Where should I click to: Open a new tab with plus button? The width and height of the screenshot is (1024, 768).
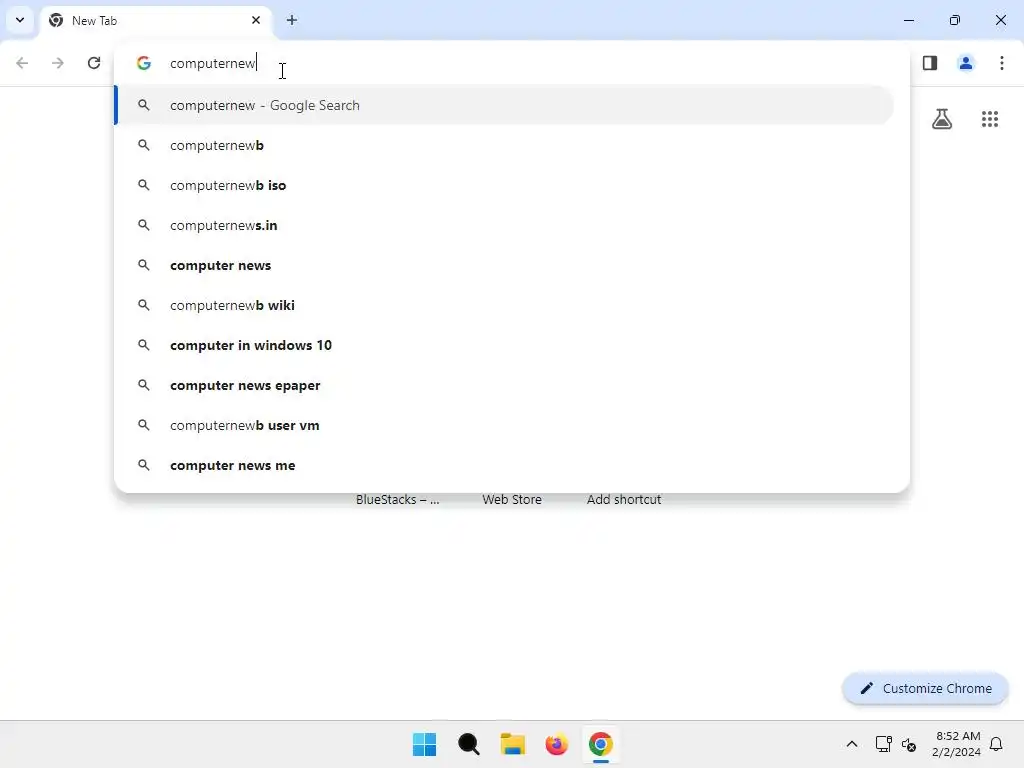tap(292, 20)
